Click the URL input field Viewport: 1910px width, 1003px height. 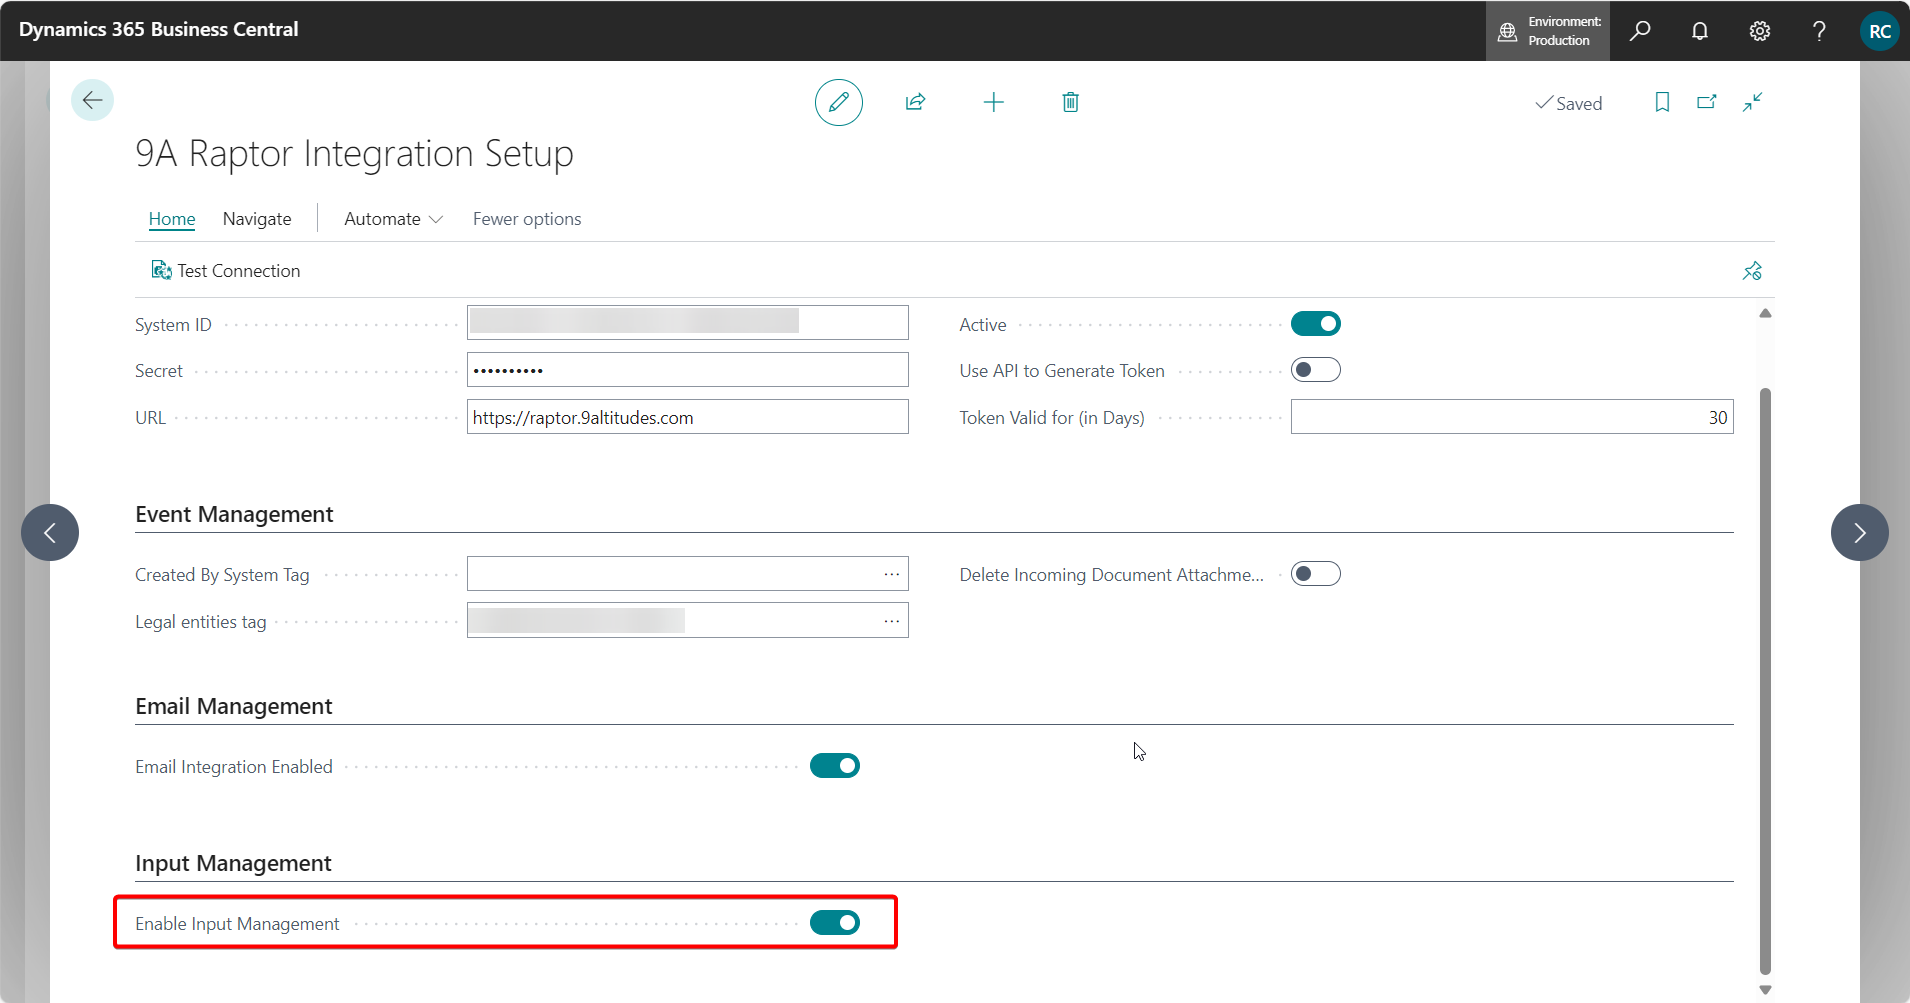click(x=687, y=417)
